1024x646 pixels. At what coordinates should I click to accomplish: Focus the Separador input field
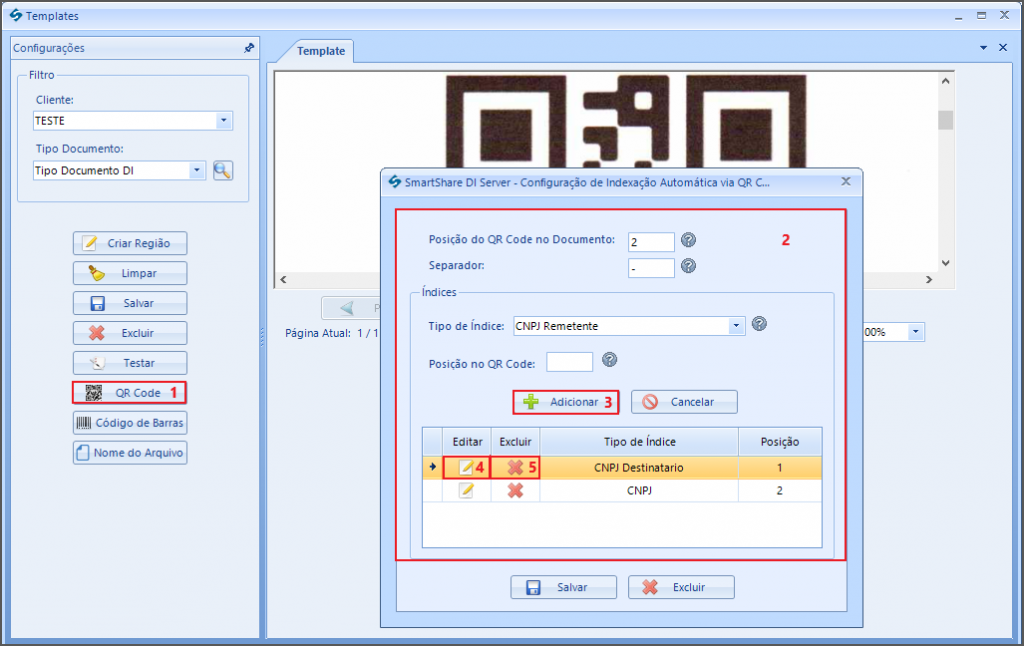651,268
